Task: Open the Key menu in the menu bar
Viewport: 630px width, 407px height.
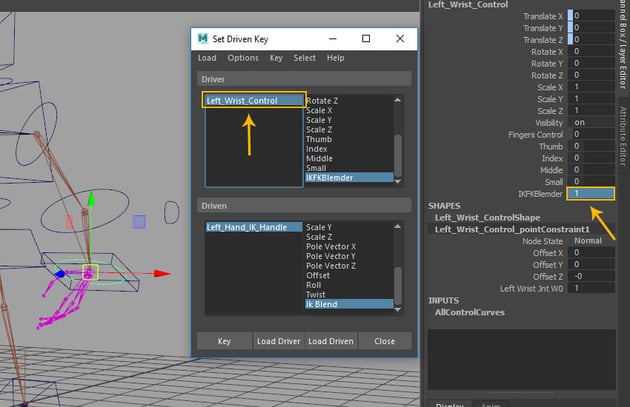Action: click(276, 58)
